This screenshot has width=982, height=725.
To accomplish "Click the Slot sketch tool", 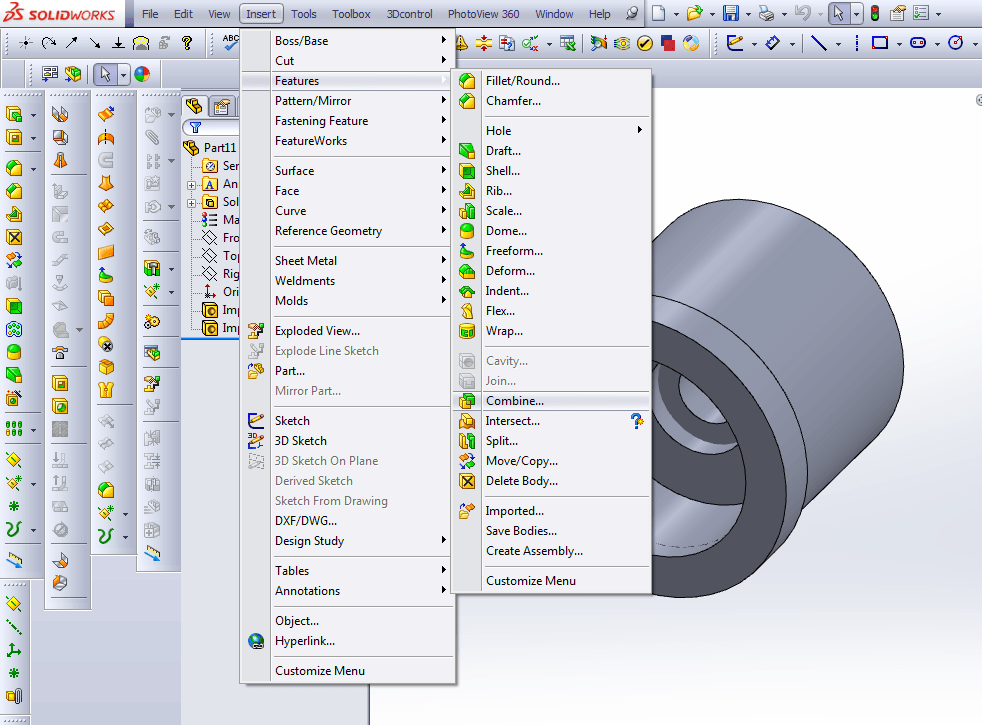I will (918, 43).
